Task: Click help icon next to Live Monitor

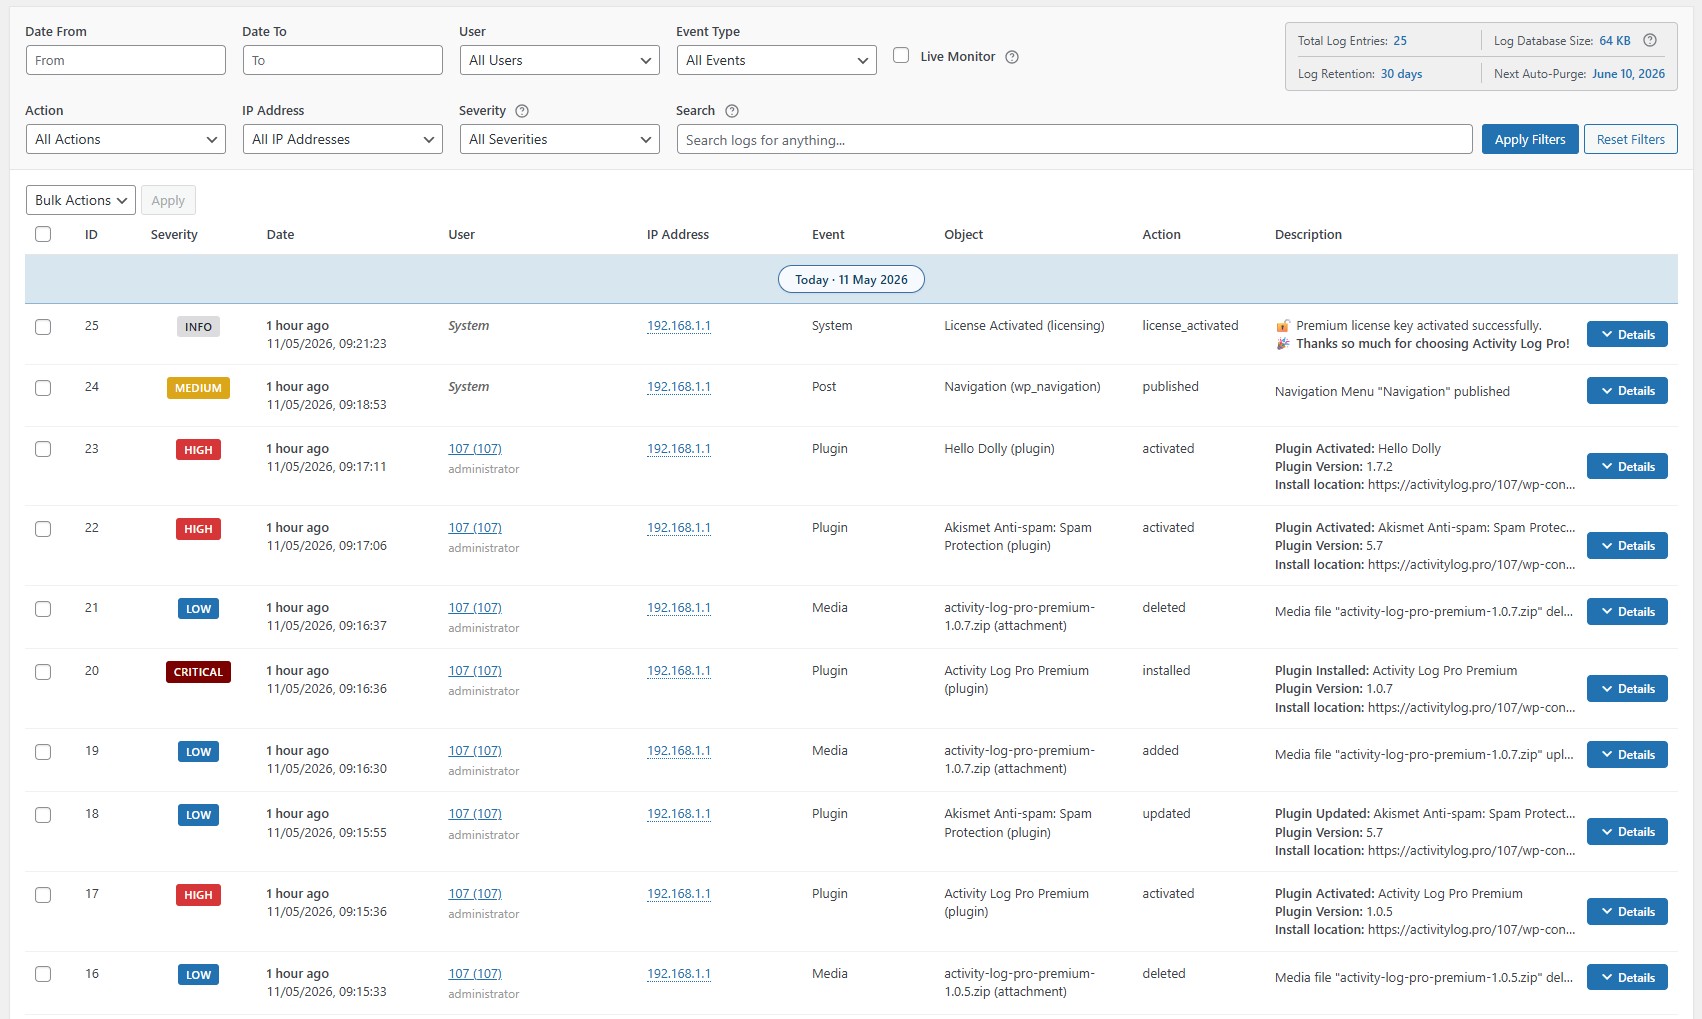Action: coord(1012,57)
